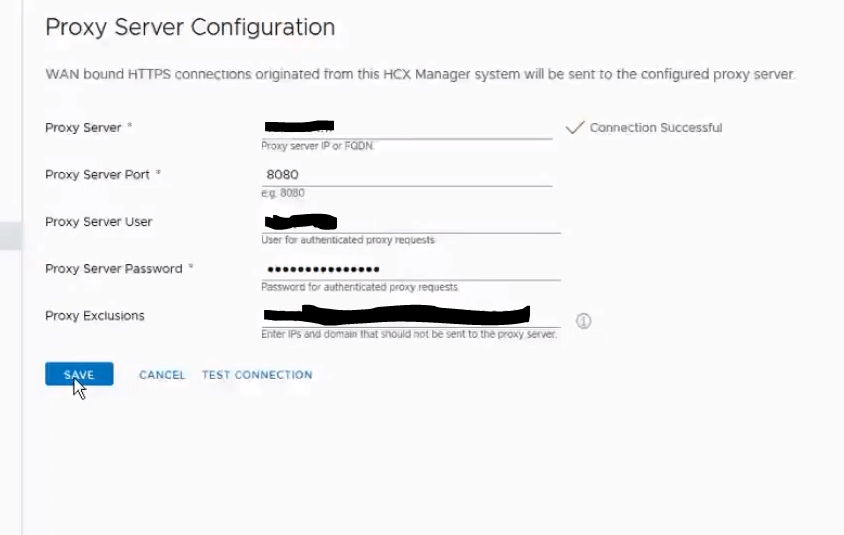Click the "Connection Successful" status text
Screen dimensions: 844x535
coord(655,128)
